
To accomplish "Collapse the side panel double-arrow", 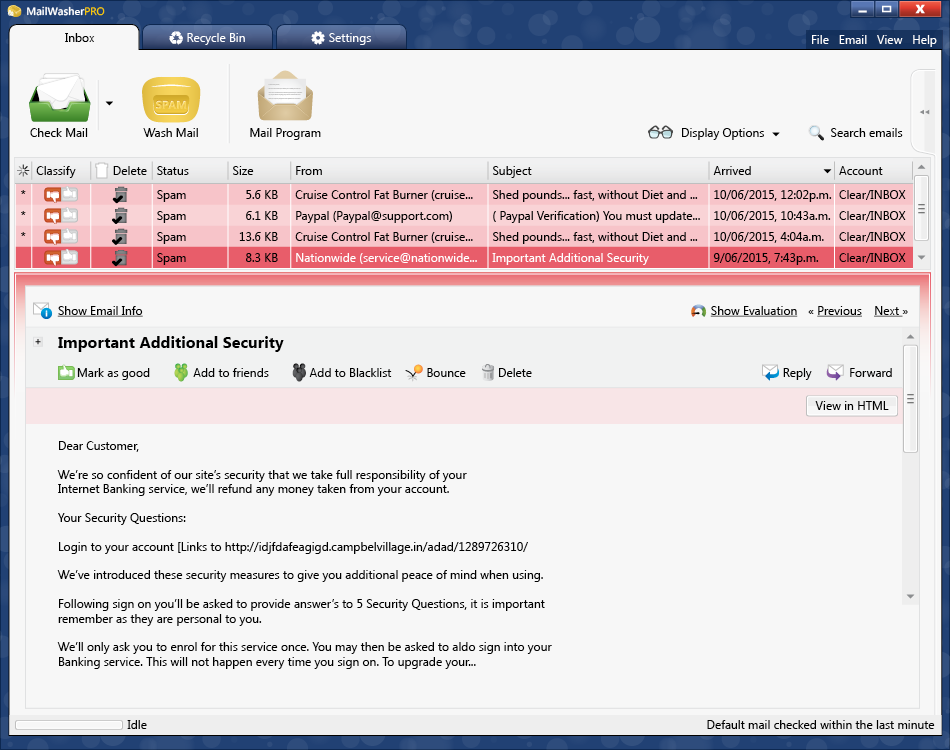I will (x=925, y=112).
